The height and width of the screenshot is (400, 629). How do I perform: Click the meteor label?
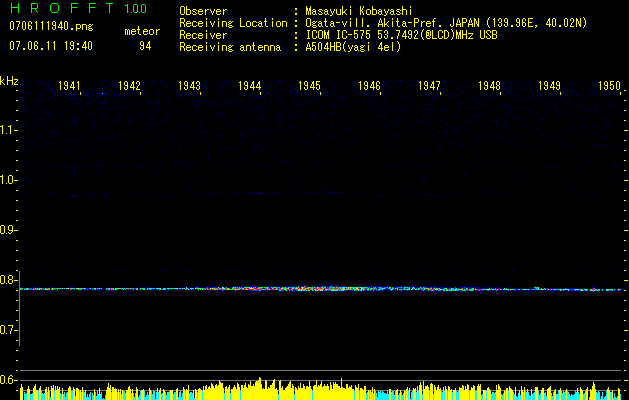pos(142,31)
